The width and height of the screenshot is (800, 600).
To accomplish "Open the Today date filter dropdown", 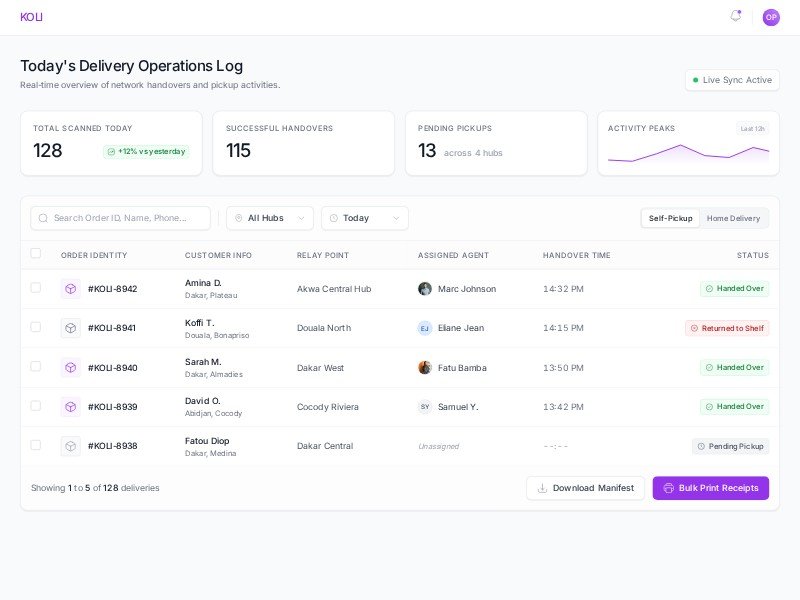I will pos(364,218).
